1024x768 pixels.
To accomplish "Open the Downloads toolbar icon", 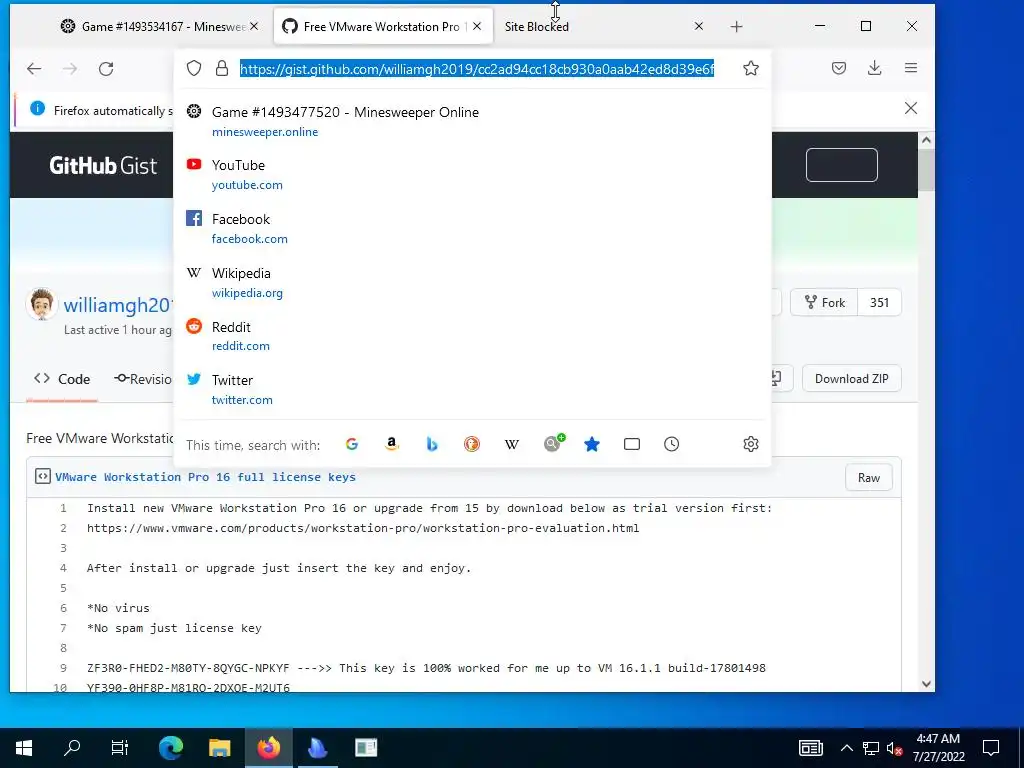I will tap(874, 68).
